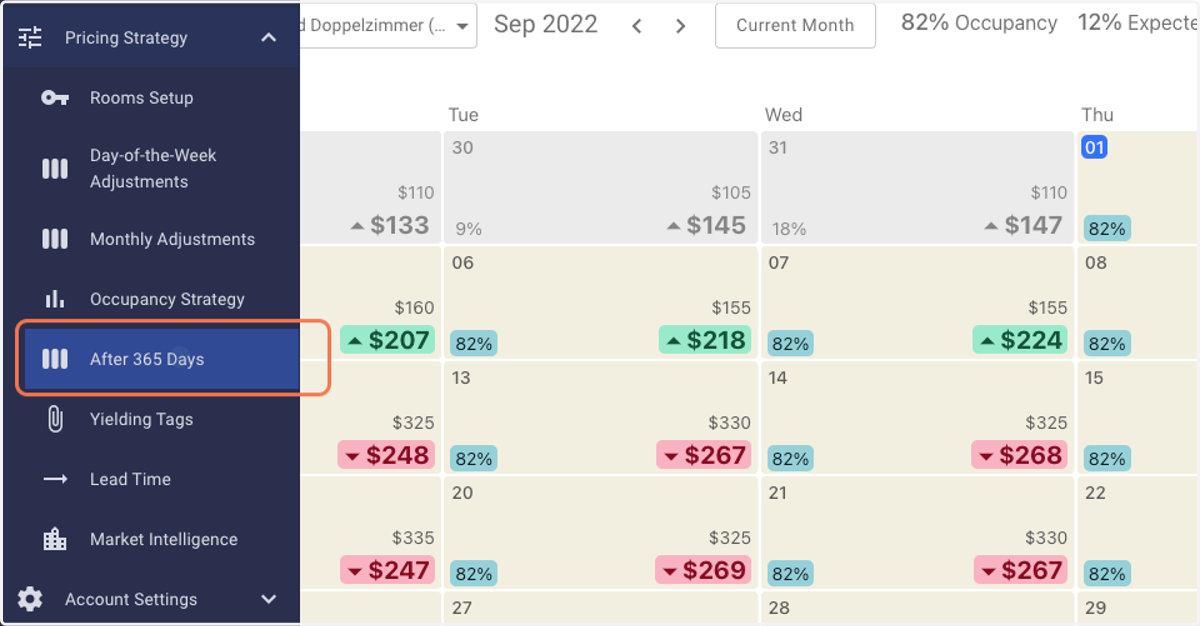Image resolution: width=1200 pixels, height=626 pixels.
Task: Go to previous month with left arrow
Action: [x=637, y=26]
